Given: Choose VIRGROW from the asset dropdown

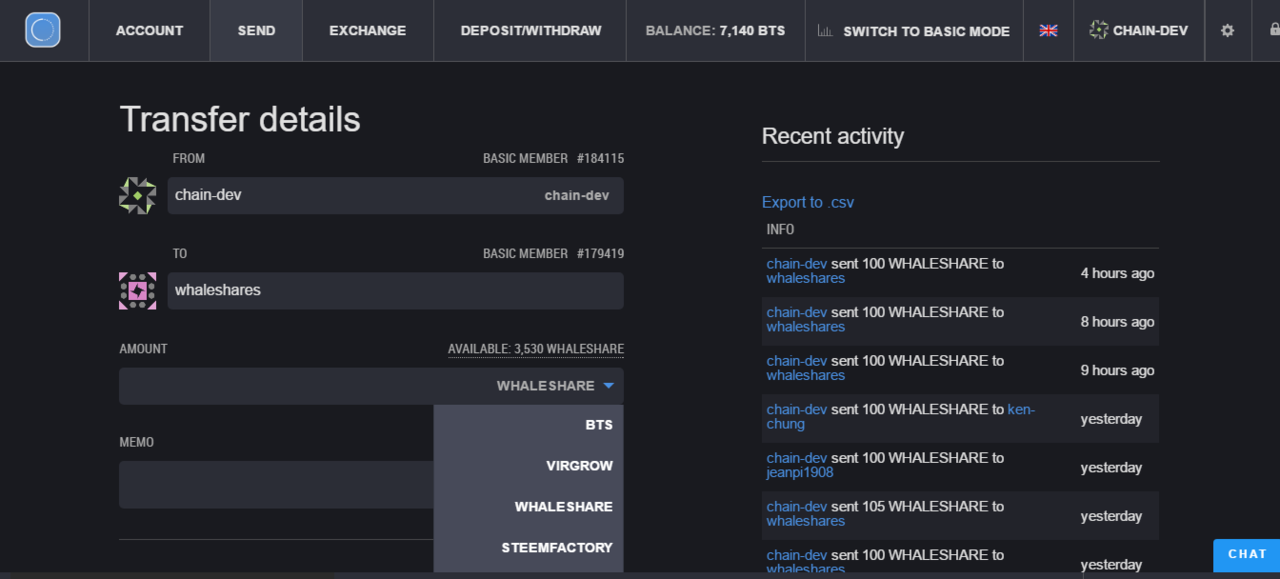Looking at the screenshot, I should click(529, 466).
